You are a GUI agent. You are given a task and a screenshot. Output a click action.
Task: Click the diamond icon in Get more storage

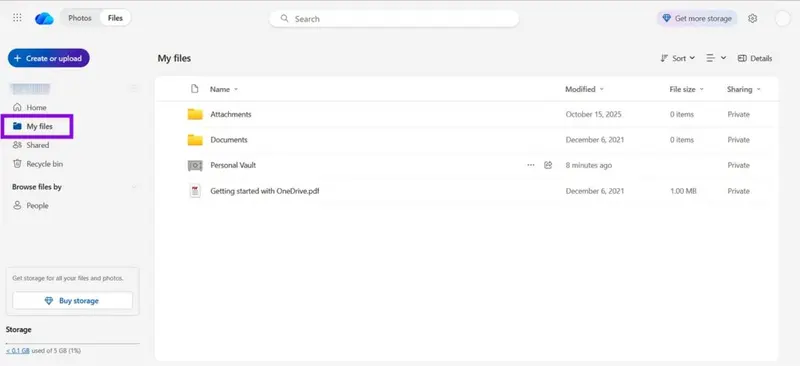coord(666,18)
